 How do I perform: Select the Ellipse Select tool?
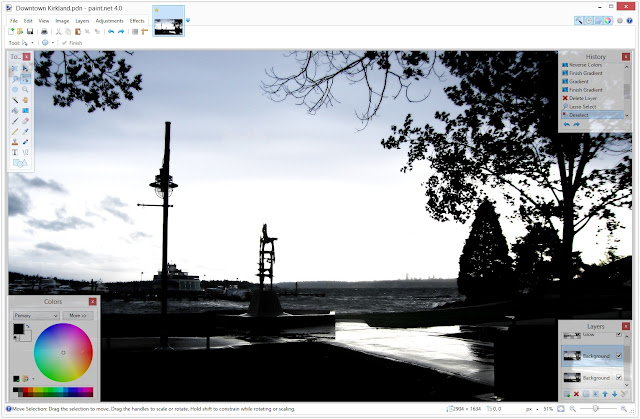pyautogui.click(x=15, y=89)
